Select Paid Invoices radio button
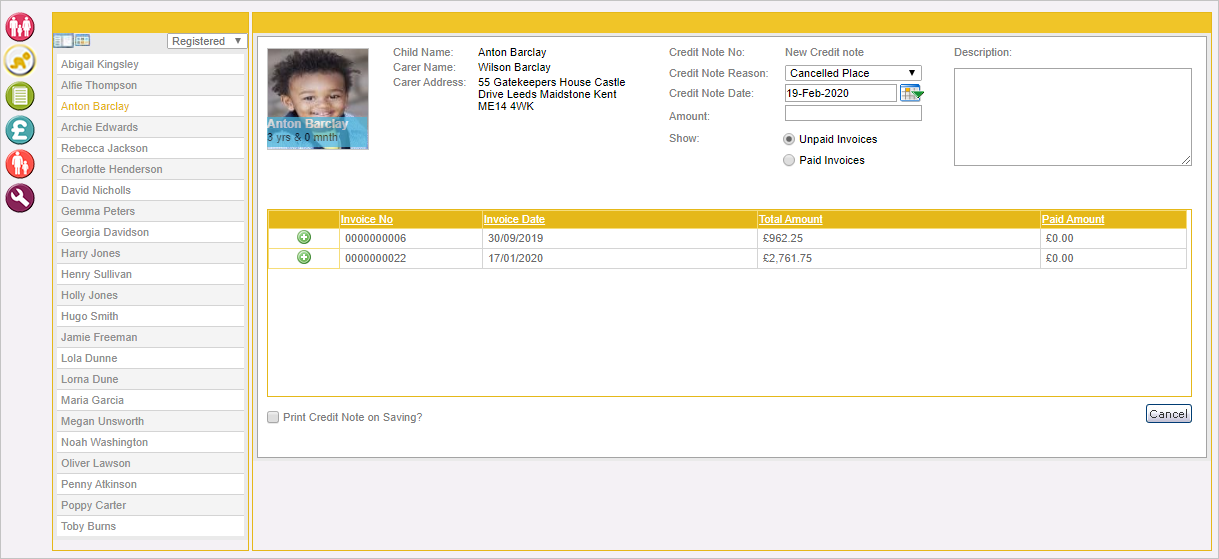1219x559 pixels. pos(789,160)
